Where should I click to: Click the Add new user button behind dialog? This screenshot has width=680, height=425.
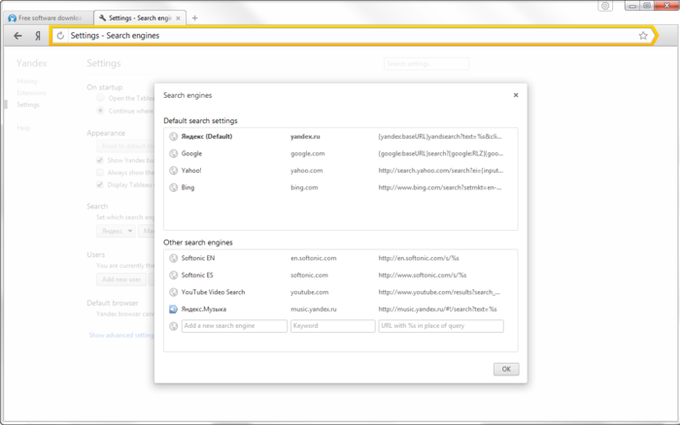click(121, 279)
